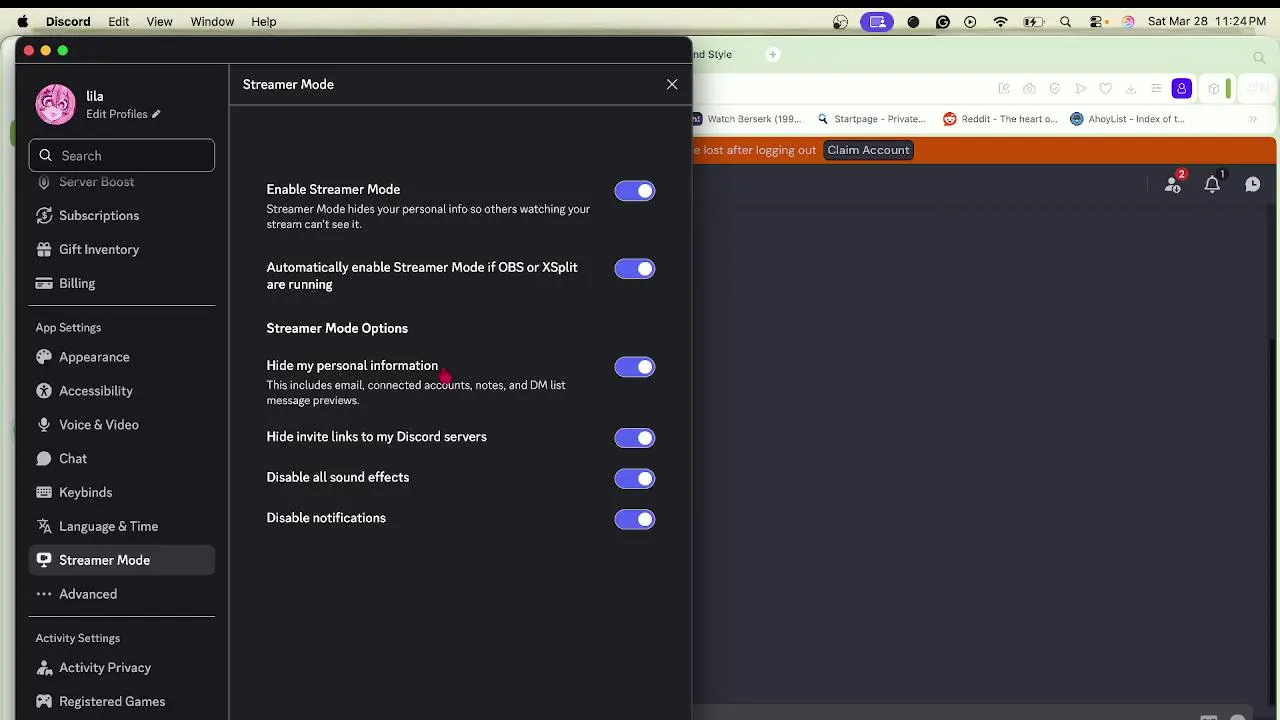
Task: Click the Voice & Video microphone icon
Action: click(x=44, y=425)
